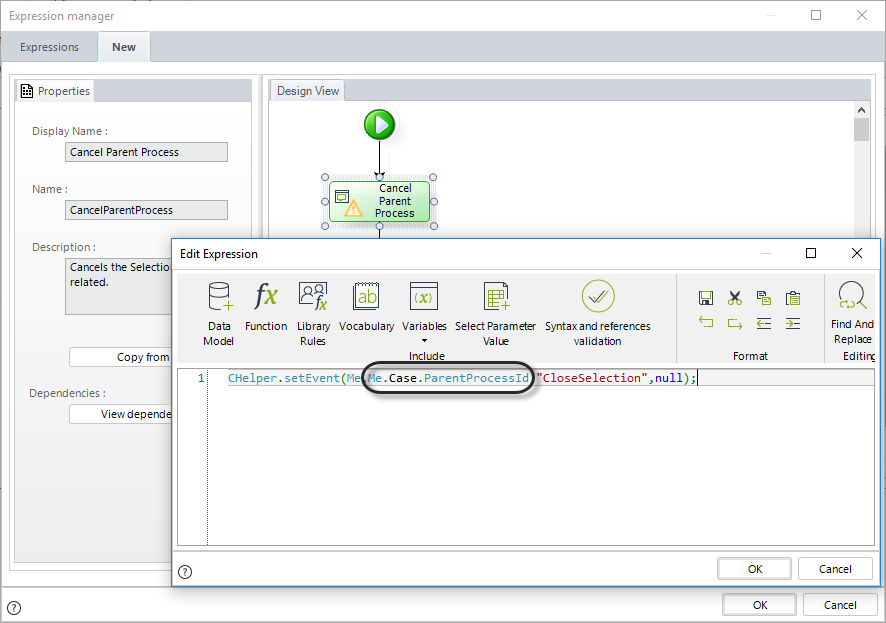Select the green Start node
Image resolution: width=886 pixels, height=623 pixels.
tap(379, 124)
